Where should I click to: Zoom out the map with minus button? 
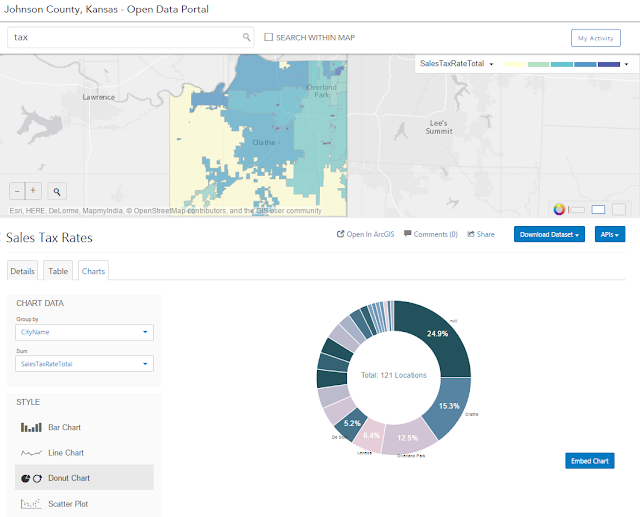pyautogui.click(x=17, y=191)
